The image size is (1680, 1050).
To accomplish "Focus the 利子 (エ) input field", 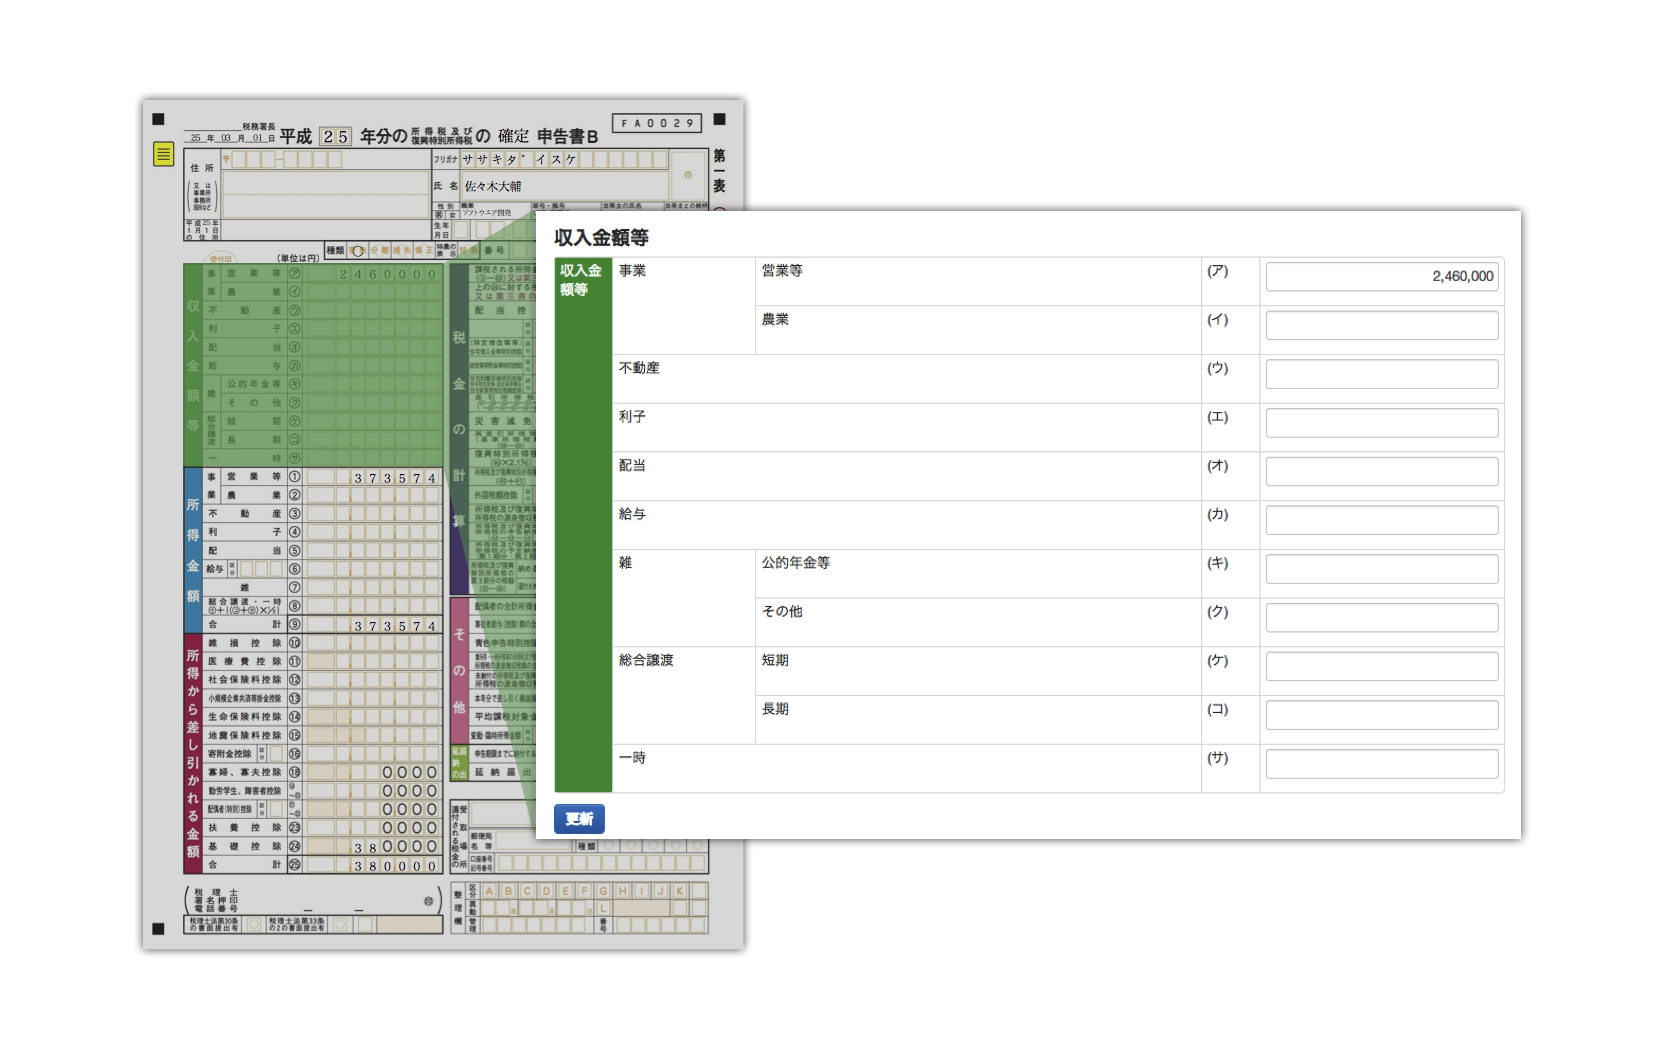I will pyautogui.click(x=1381, y=423).
